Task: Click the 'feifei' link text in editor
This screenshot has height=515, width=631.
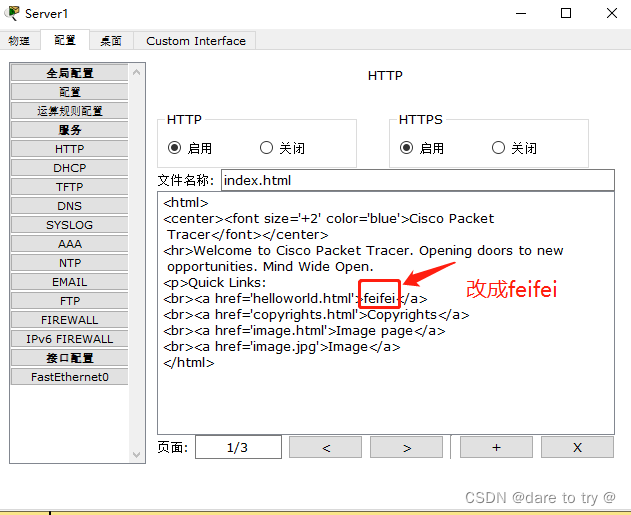Action: coord(379,298)
